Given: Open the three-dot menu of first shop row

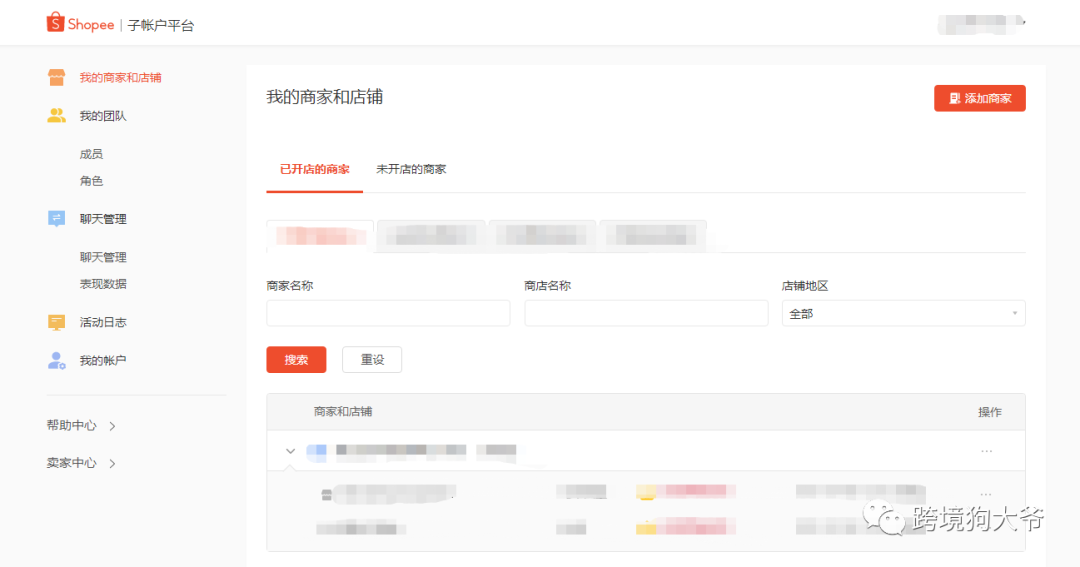Looking at the screenshot, I should point(986,494).
